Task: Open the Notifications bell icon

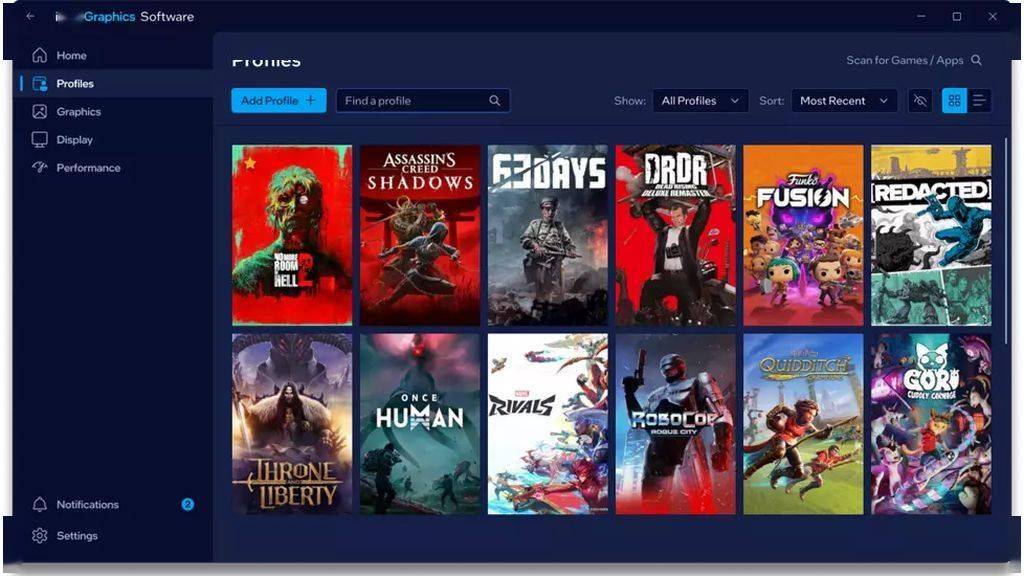Action: [x=40, y=505]
